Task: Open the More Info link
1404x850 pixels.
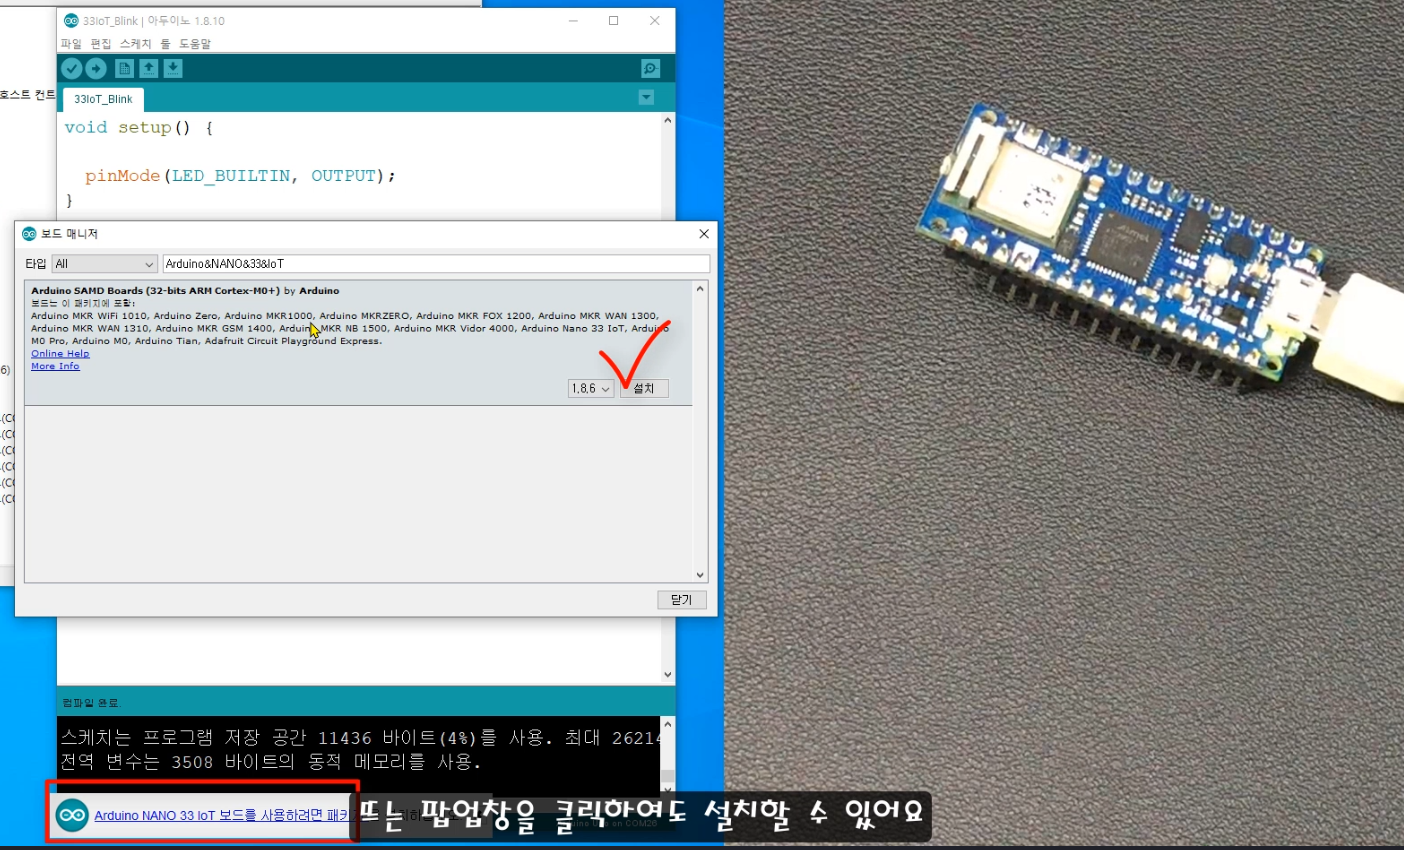Action: pos(55,366)
